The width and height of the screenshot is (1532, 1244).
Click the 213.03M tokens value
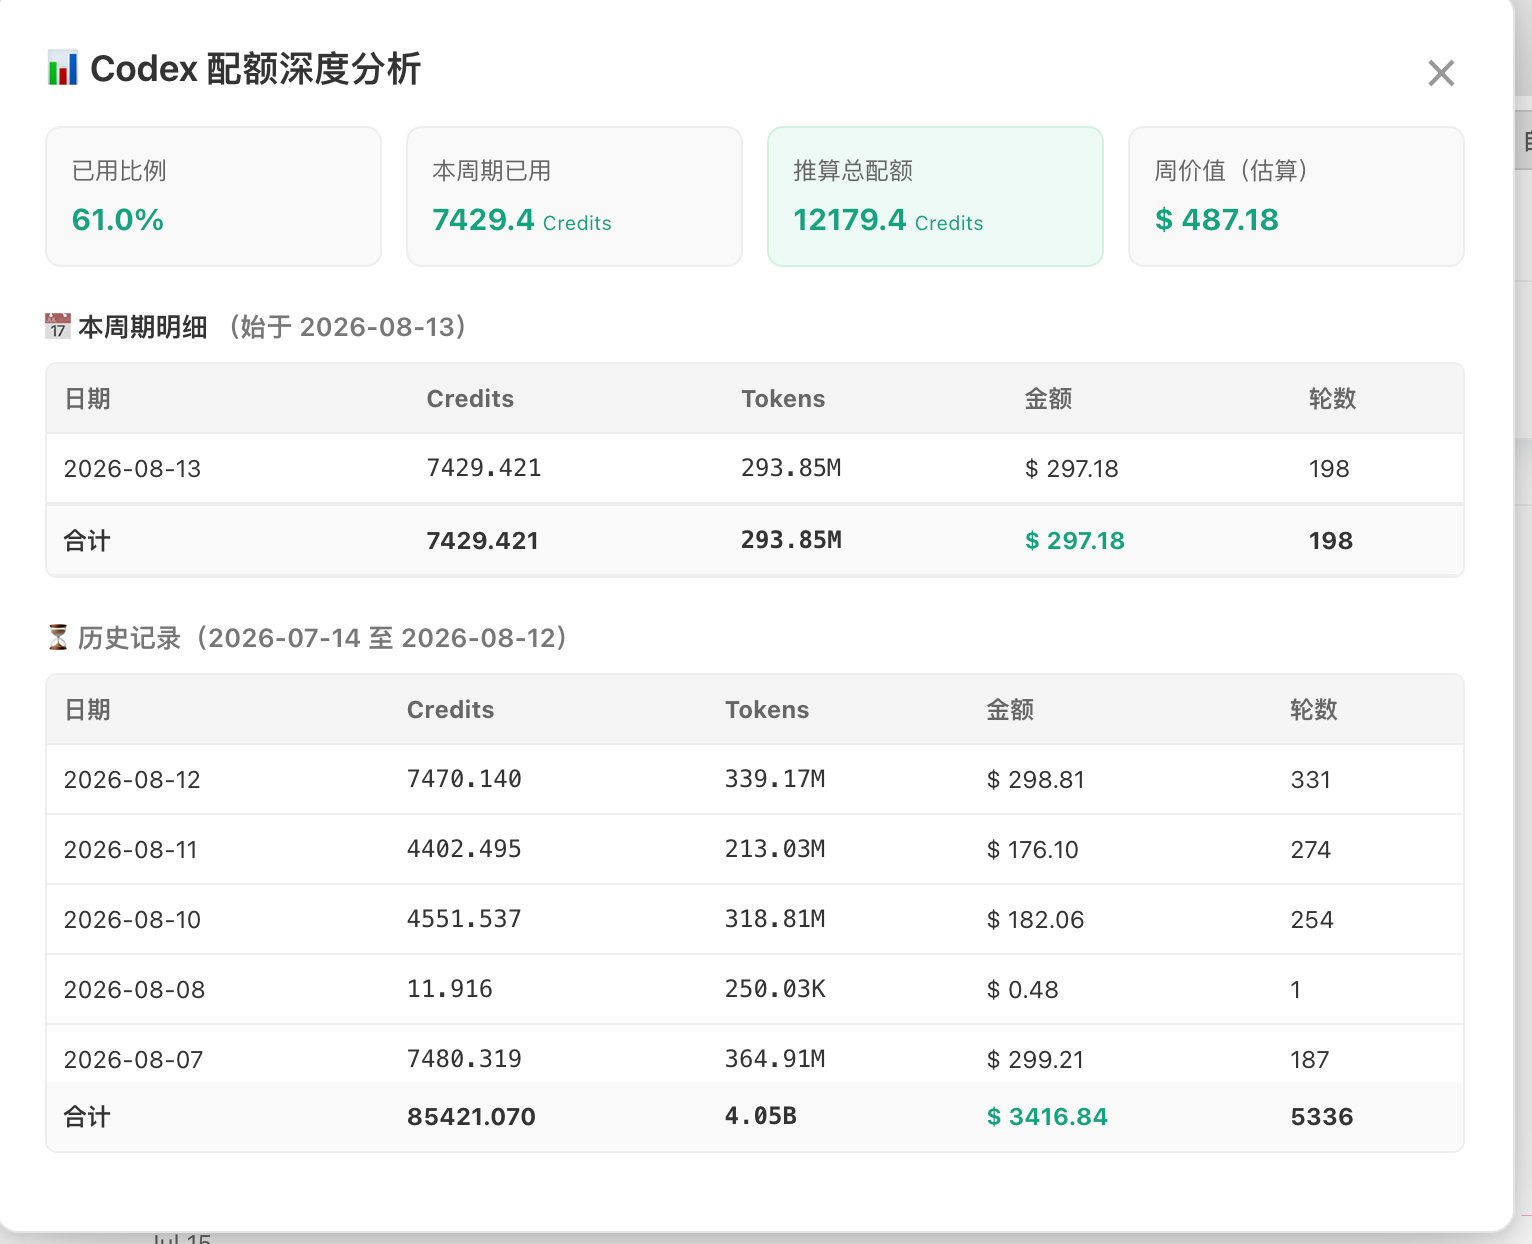coord(775,849)
